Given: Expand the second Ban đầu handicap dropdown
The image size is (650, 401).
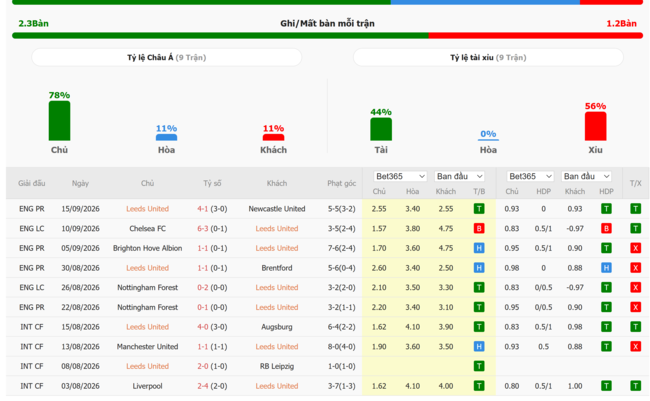Looking at the screenshot, I should (x=587, y=176).
